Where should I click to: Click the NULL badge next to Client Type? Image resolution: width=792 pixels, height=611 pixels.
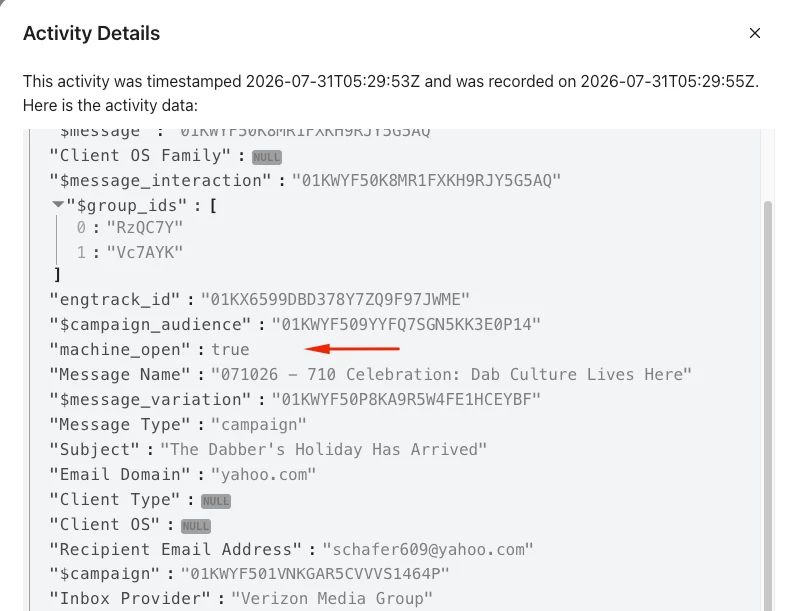click(x=216, y=501)
